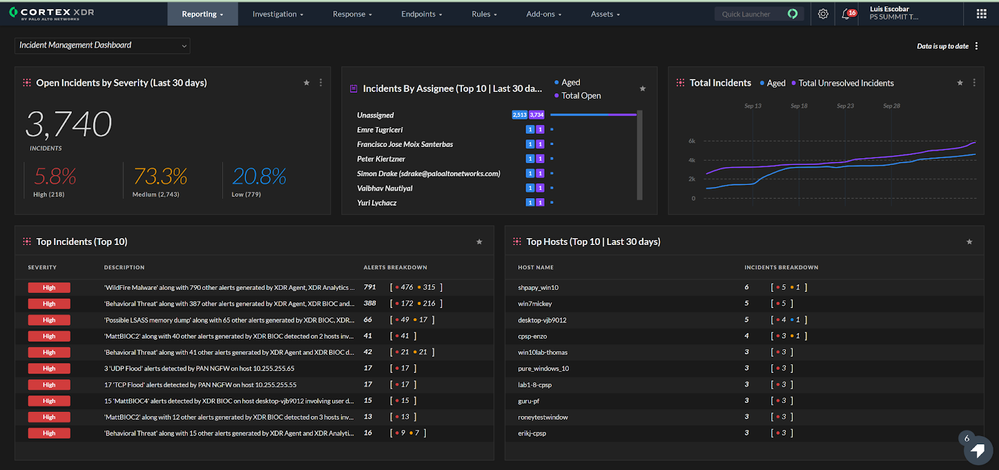Screen dimensions: 999x470
Task: Open the settings gear icon
Action: (823, 14)
